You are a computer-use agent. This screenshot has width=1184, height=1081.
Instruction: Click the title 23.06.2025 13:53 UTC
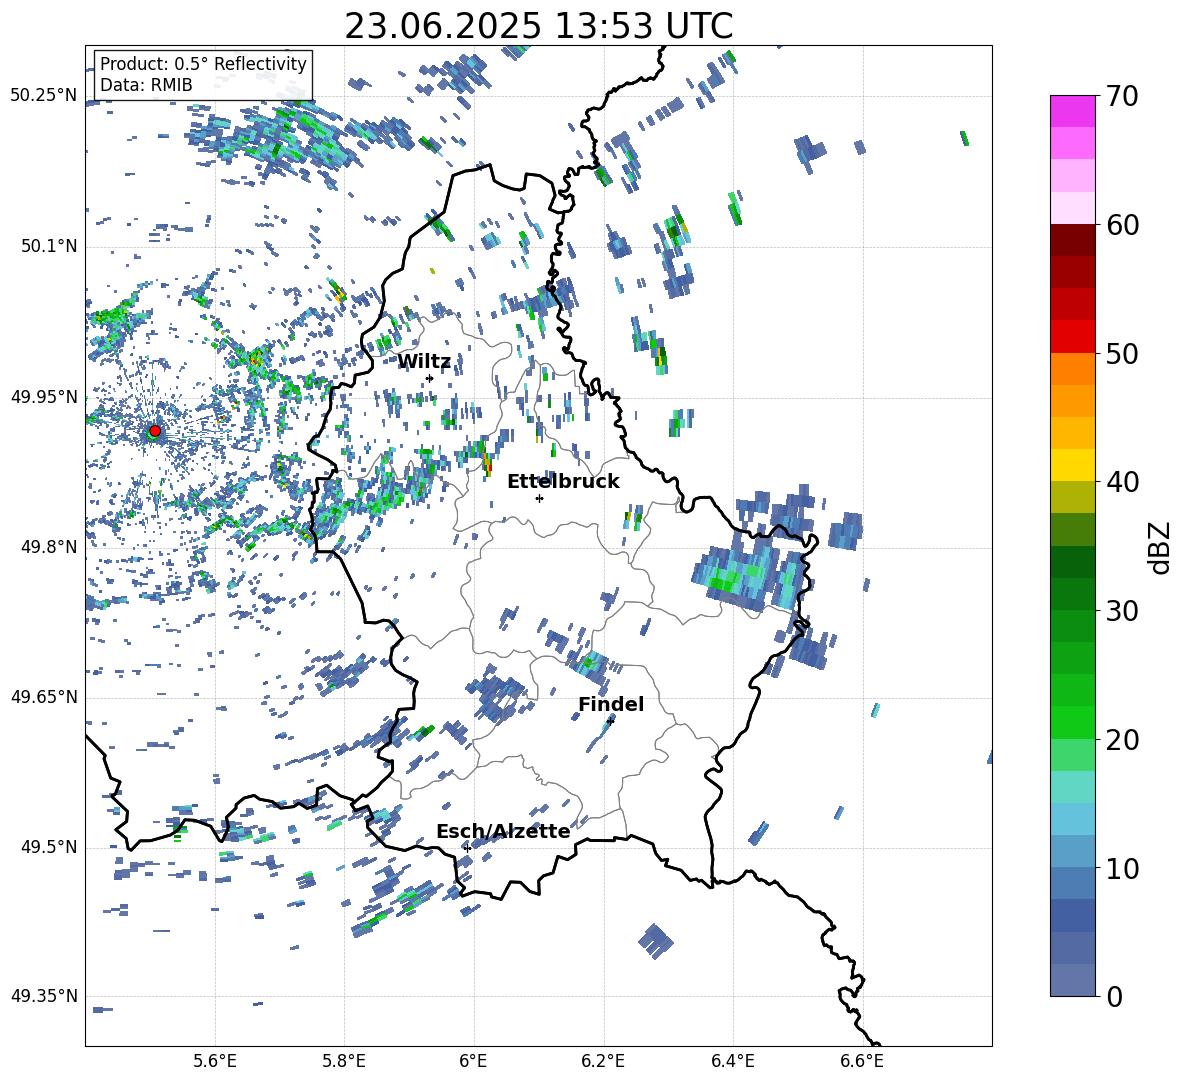(539, 26)
